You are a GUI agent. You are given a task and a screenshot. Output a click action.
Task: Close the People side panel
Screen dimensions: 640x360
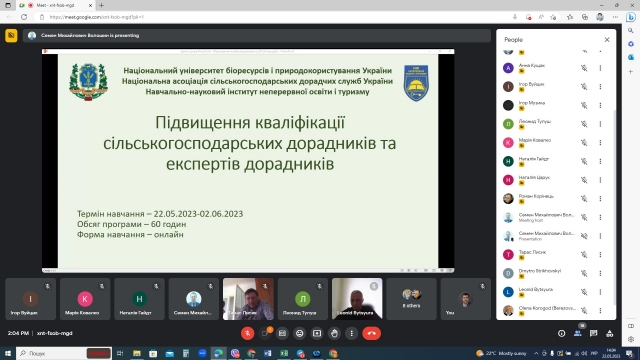[x=607, y=40]
